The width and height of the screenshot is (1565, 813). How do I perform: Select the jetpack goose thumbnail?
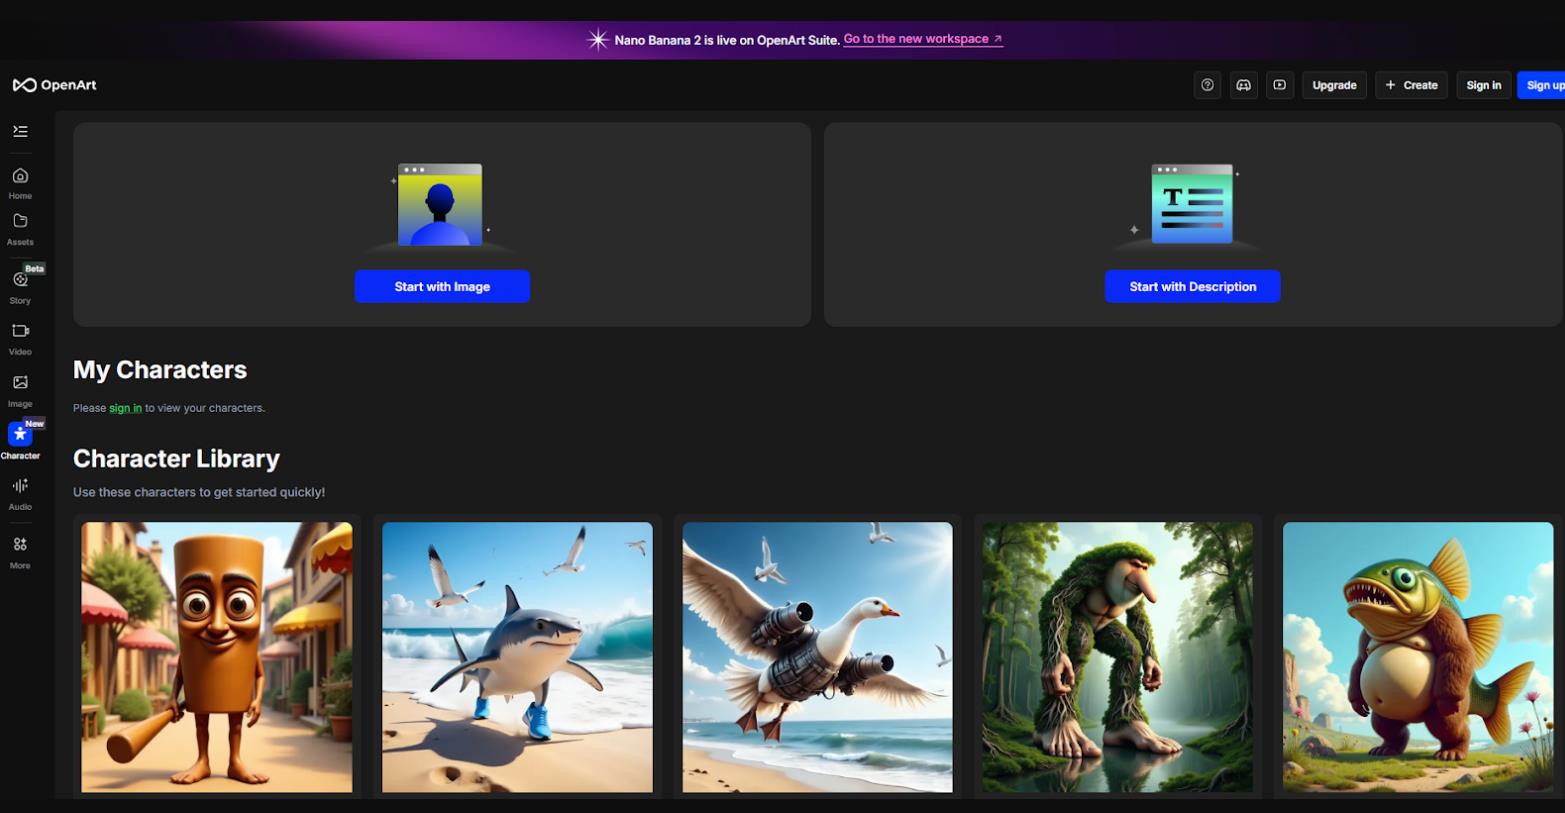click(818, 657)
